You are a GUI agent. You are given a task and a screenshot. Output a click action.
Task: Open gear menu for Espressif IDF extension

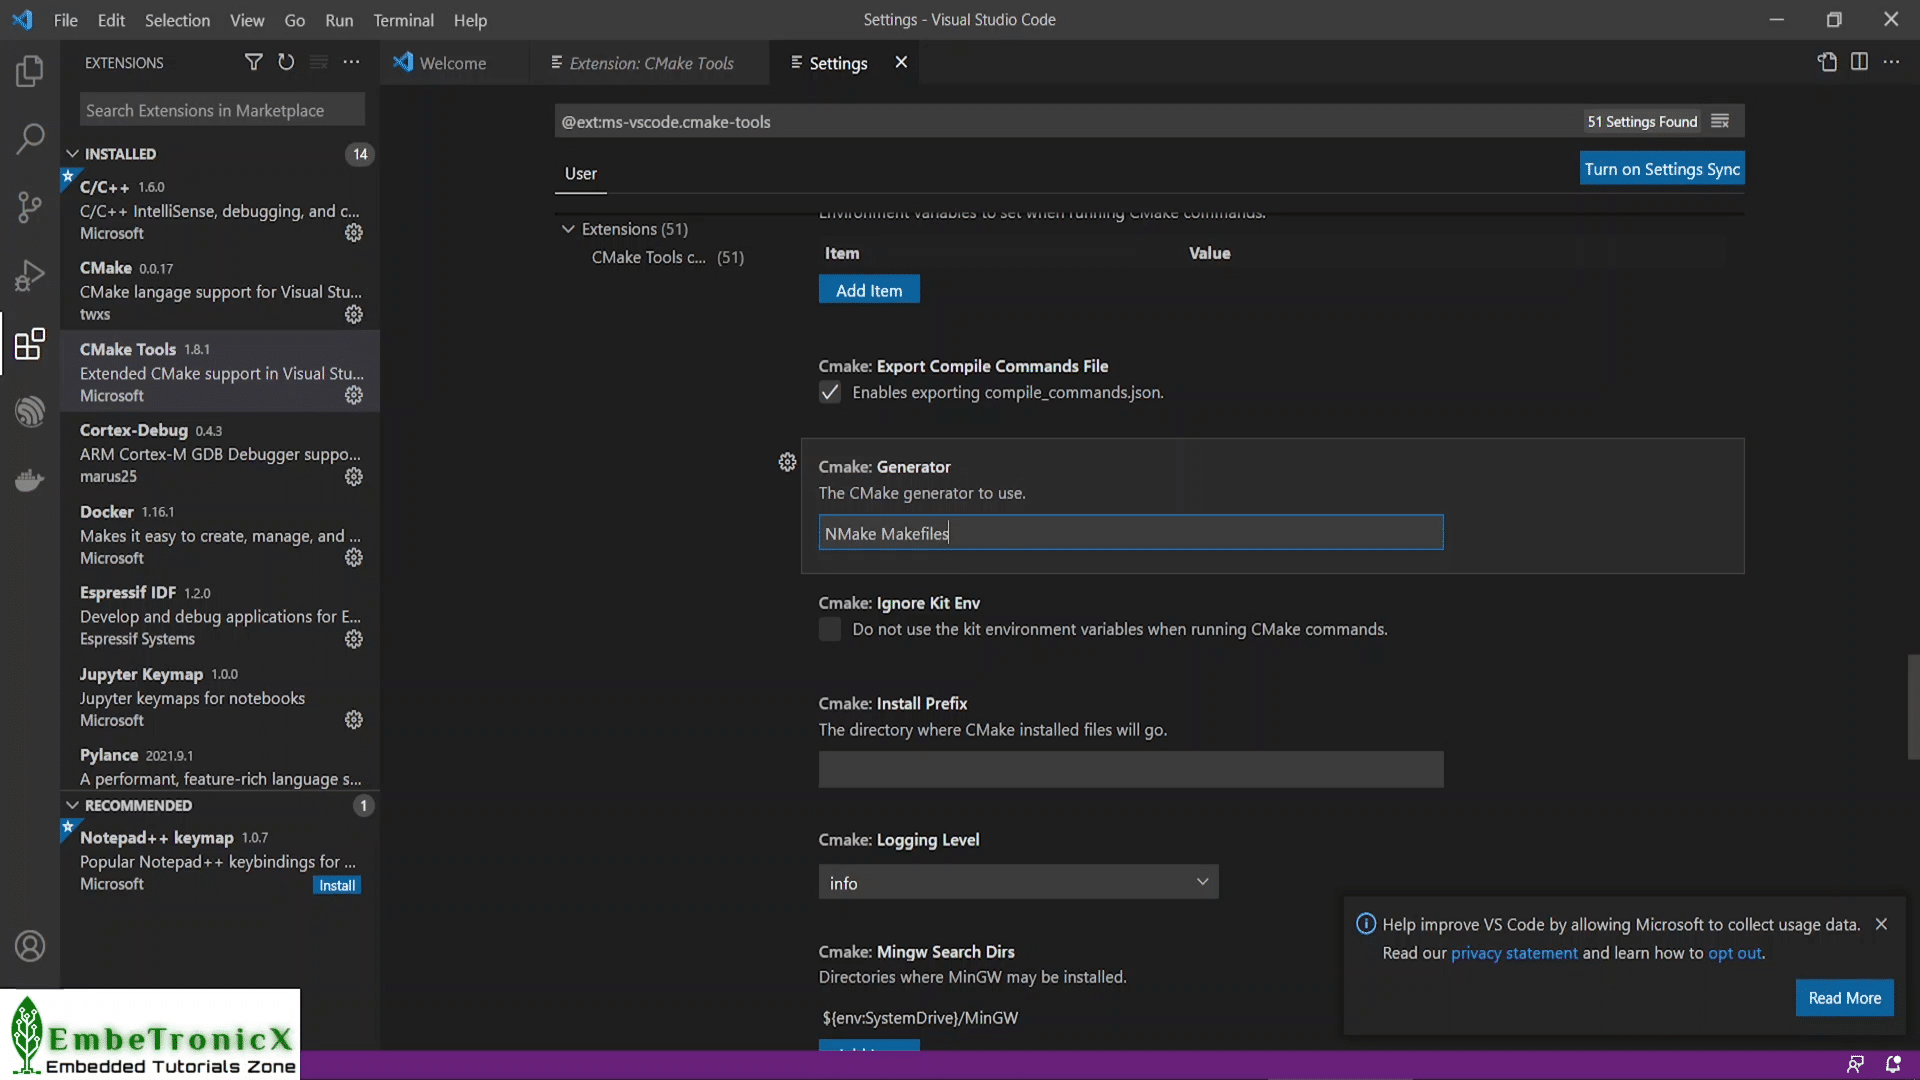point(354,639)
